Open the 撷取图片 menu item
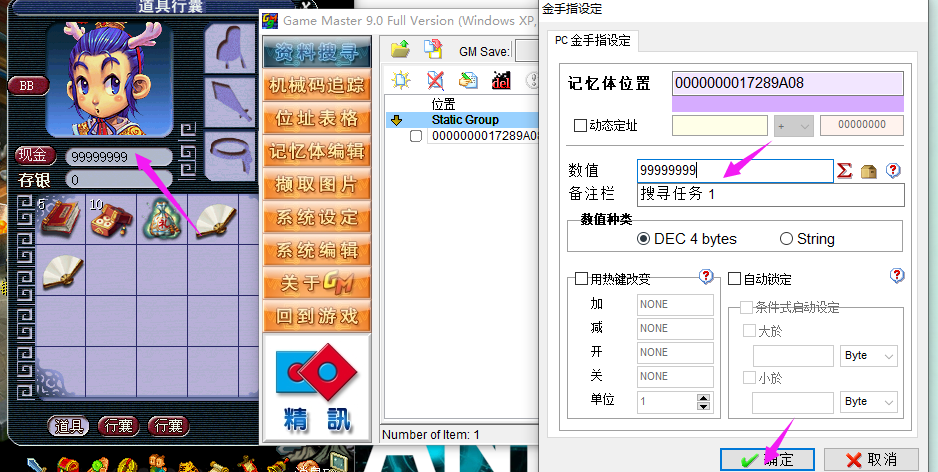Screen dimensions: 938x472 coord(316,184)
